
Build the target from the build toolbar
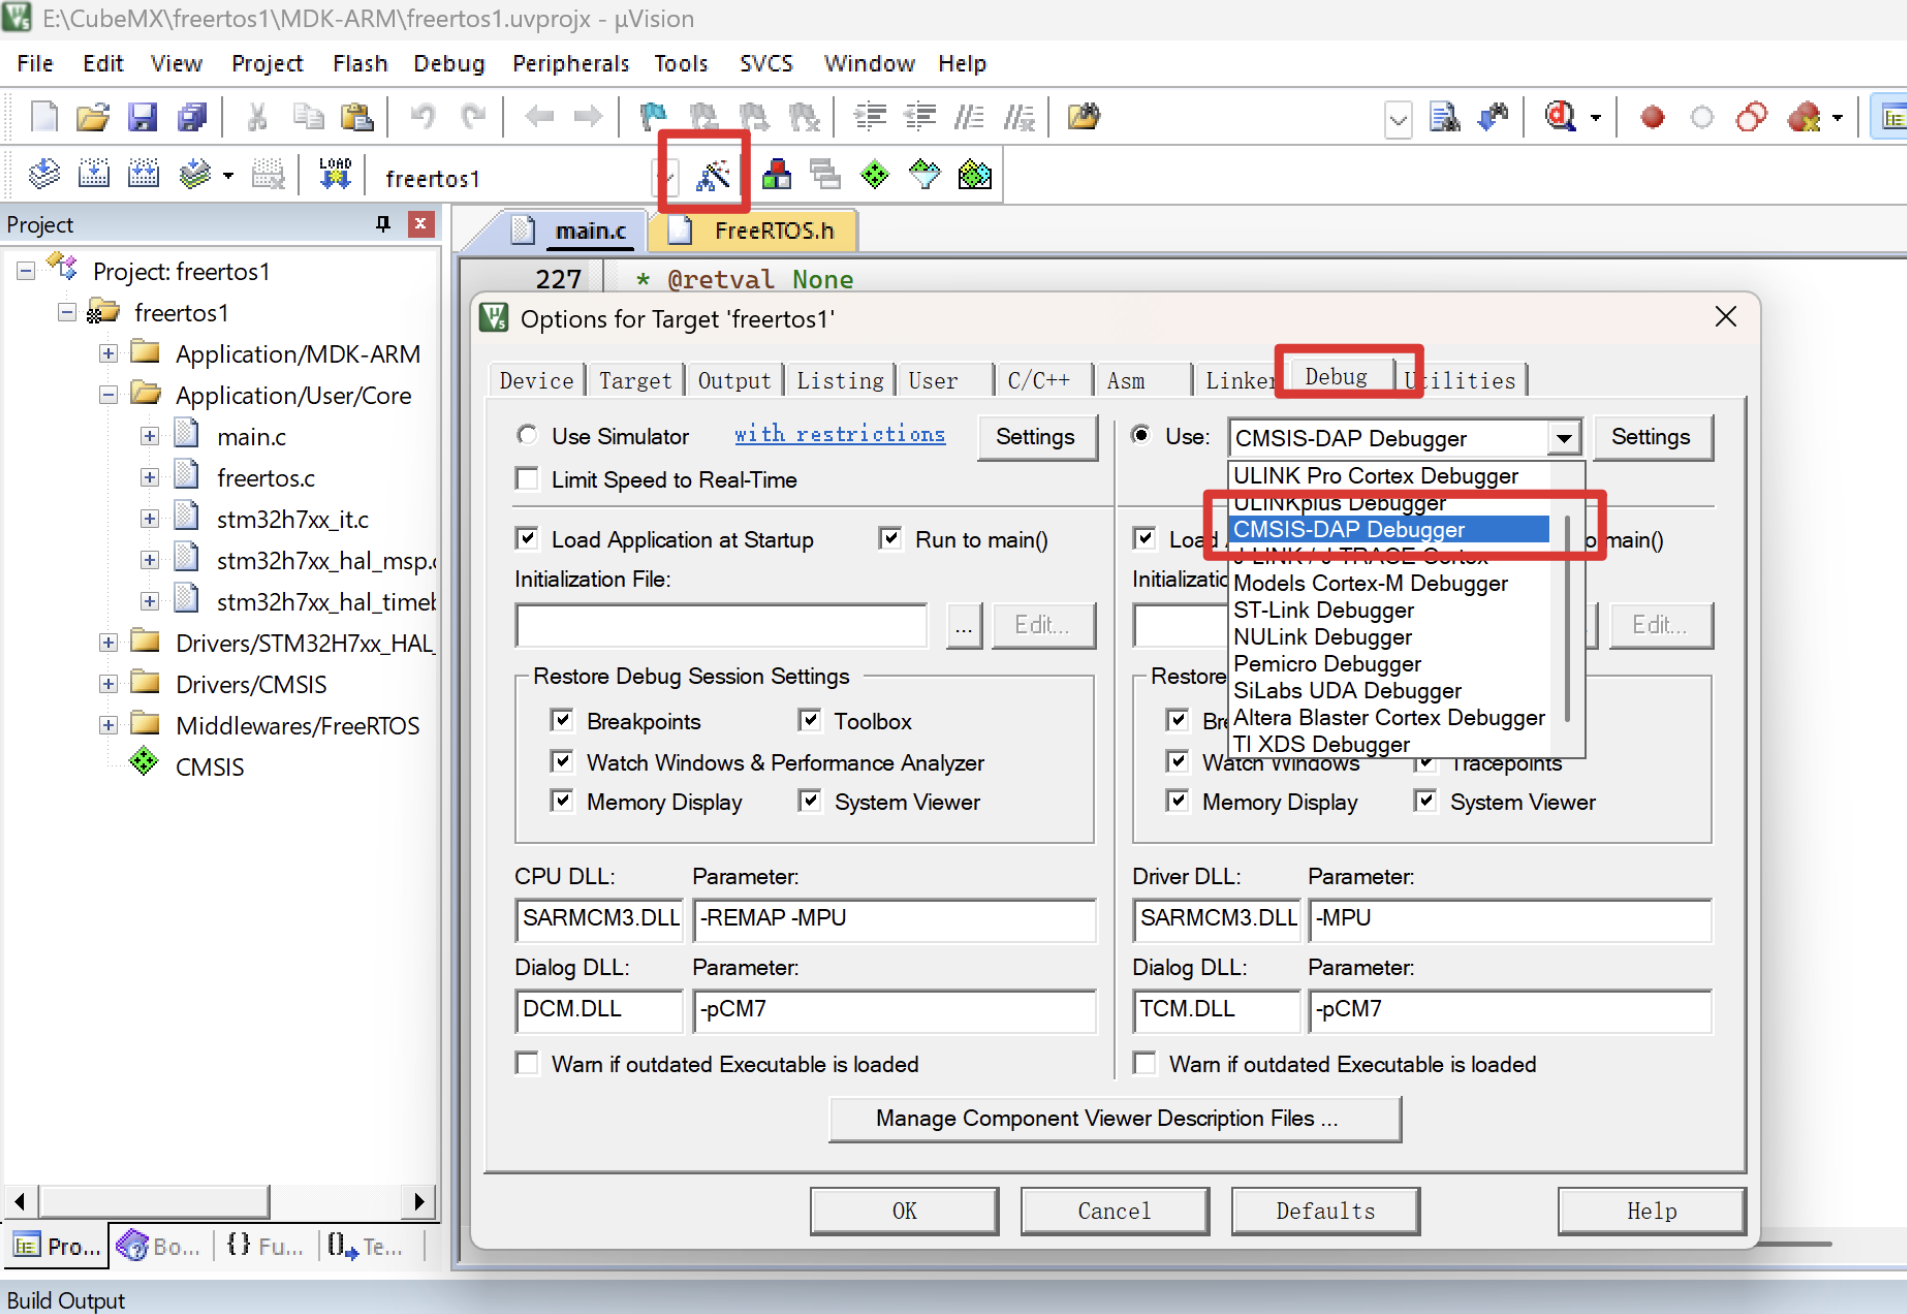click(x=94, y=175)
